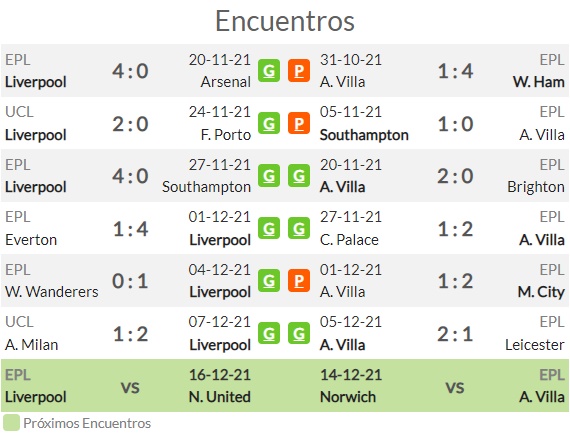This screenshot has width=570, height=436.
Task: Open the A. Milan 1:2 Liverpool score
Action: (x=130, y=334)
